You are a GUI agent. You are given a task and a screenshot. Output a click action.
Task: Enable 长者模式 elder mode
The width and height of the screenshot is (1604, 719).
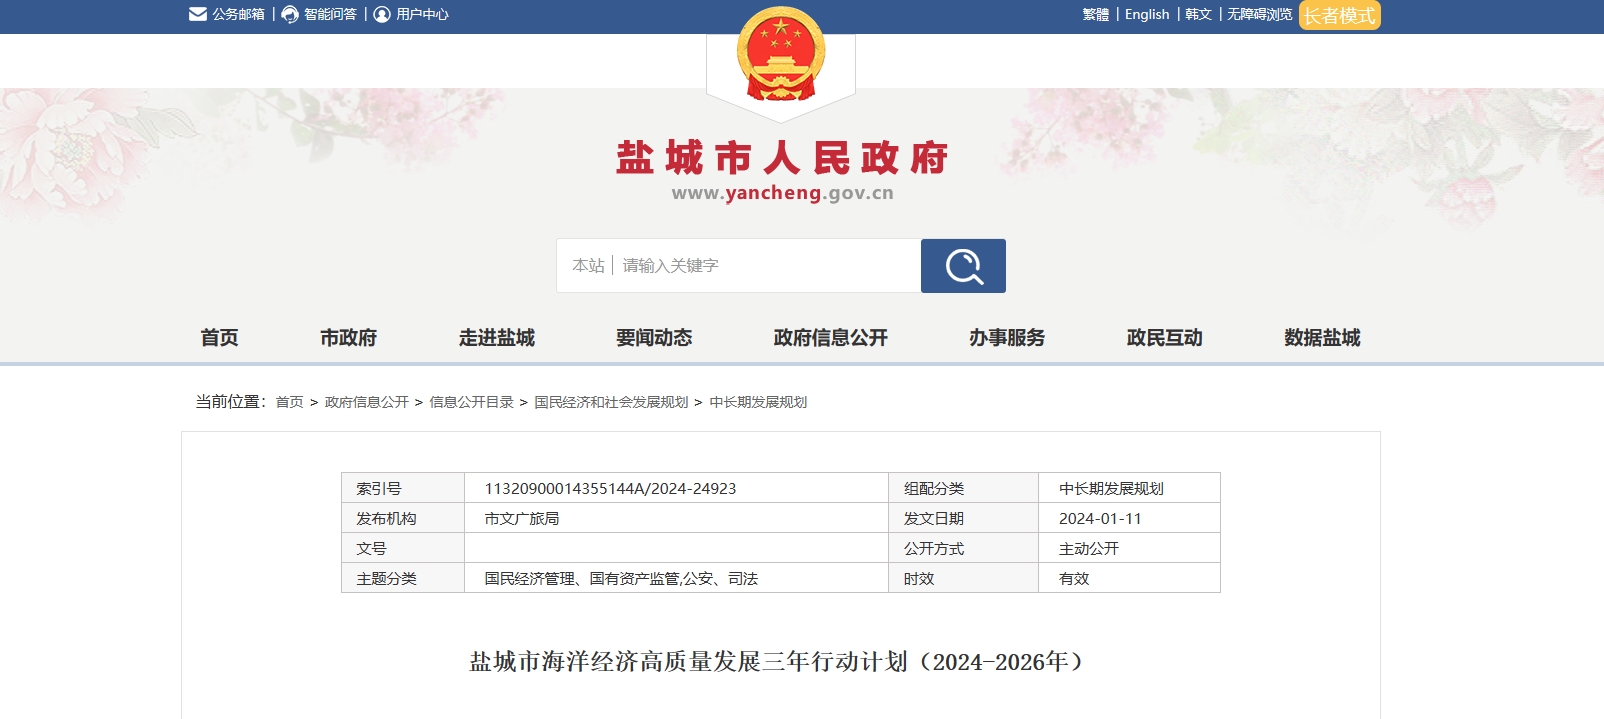1339,15
